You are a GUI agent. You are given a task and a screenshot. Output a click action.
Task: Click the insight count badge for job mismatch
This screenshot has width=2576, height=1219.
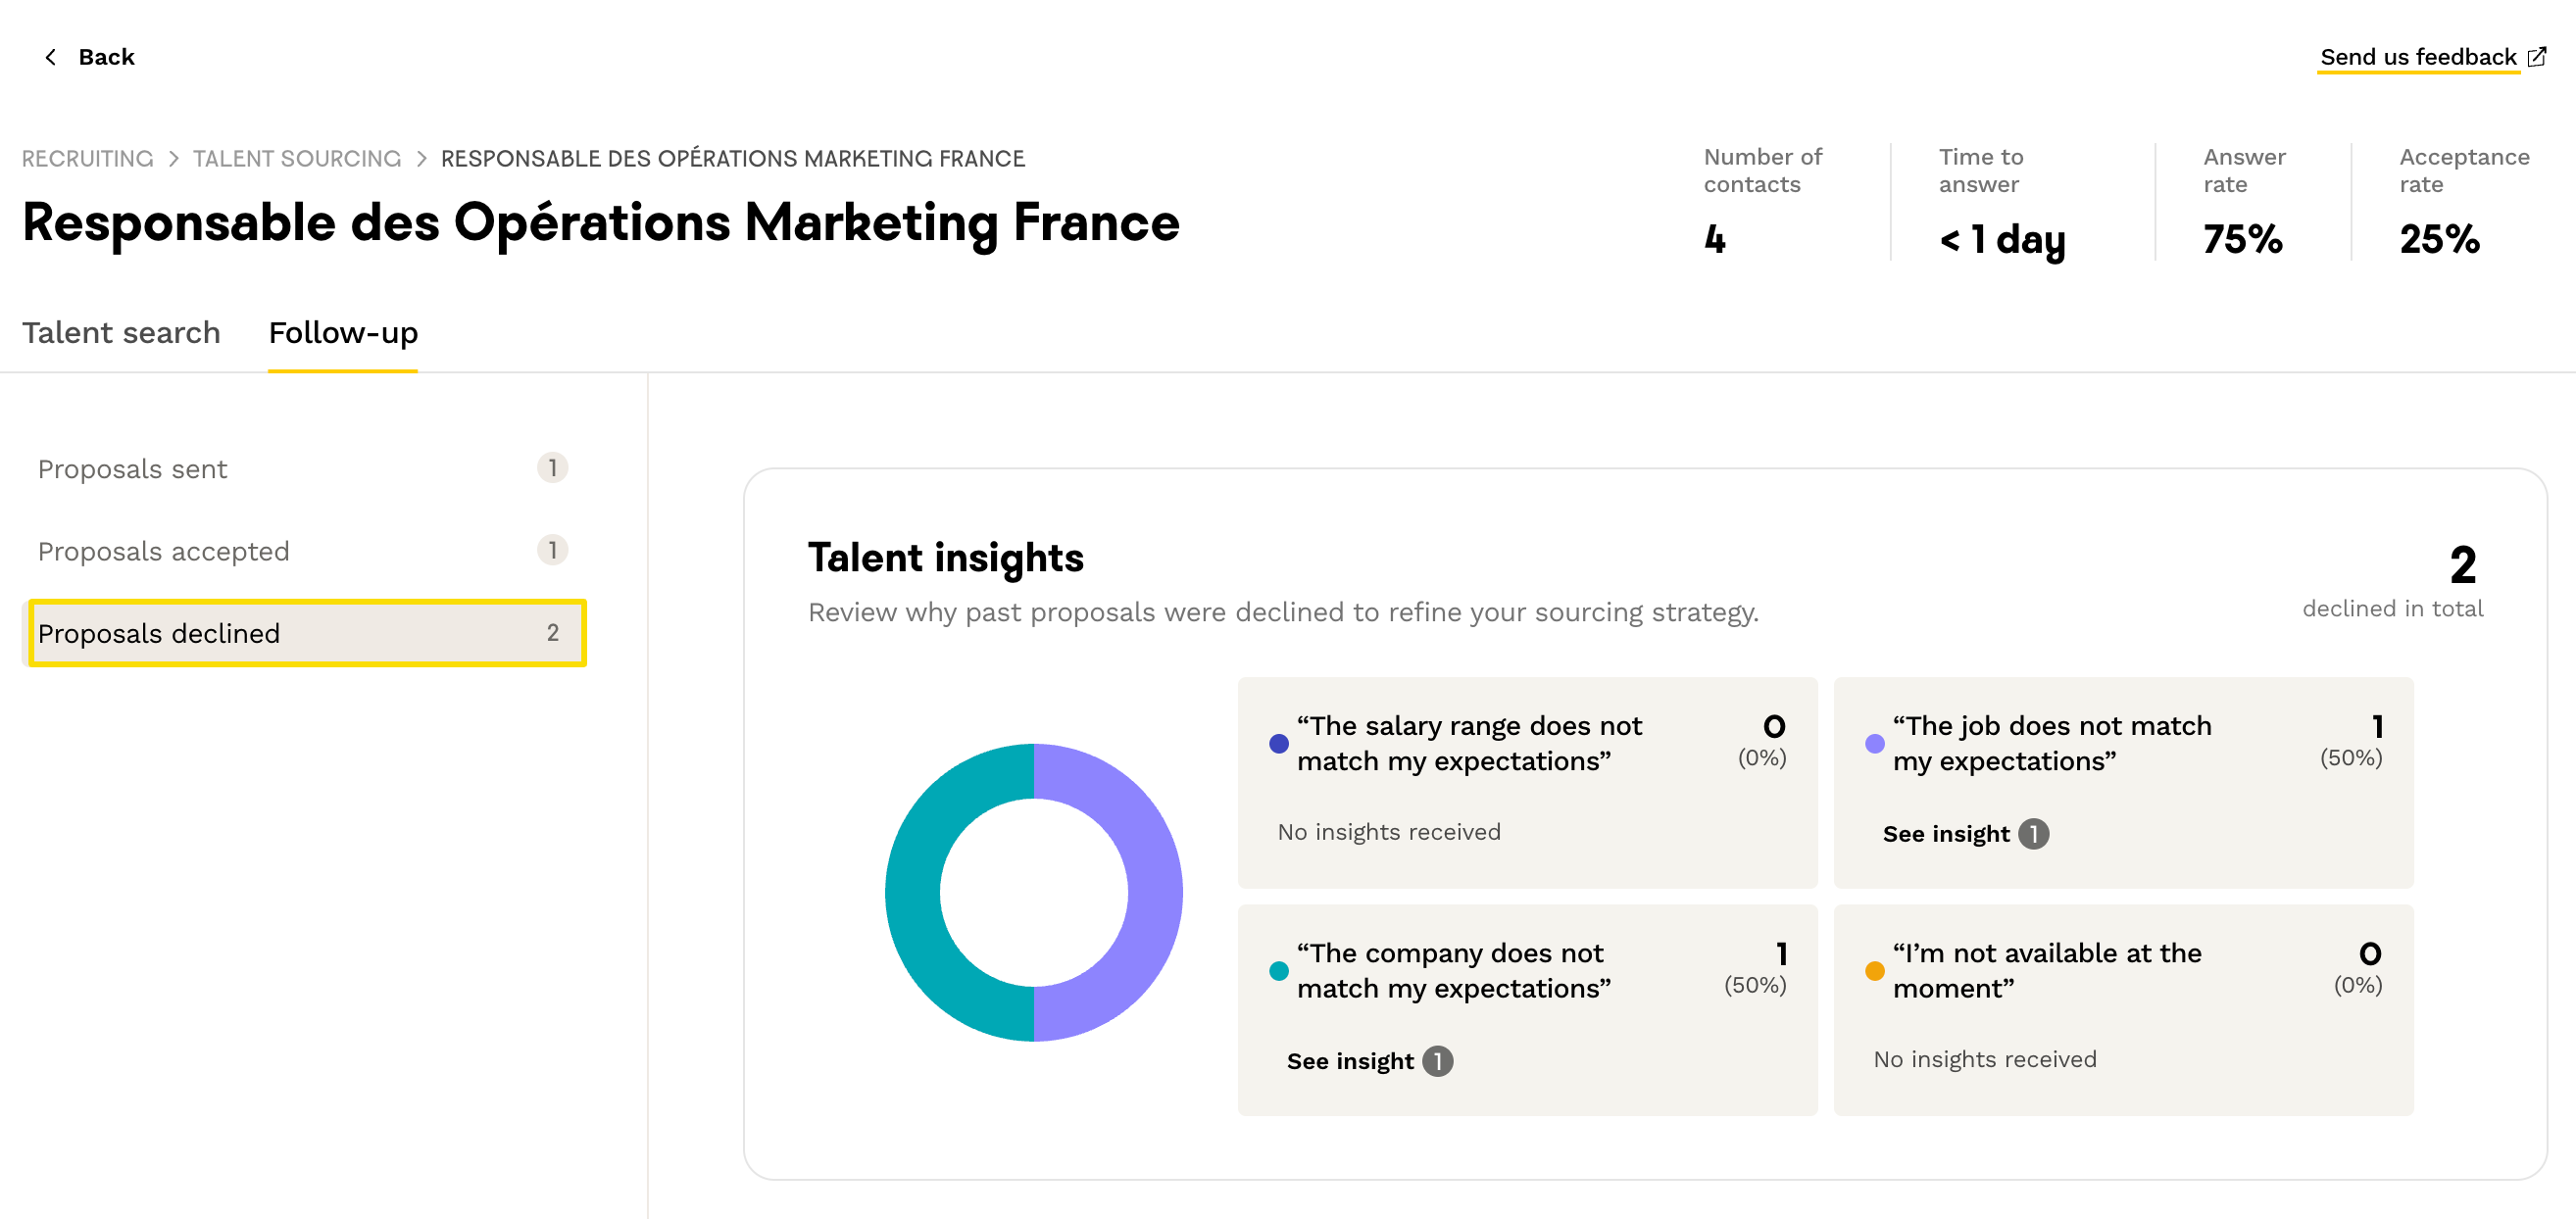pos(2033,834)
